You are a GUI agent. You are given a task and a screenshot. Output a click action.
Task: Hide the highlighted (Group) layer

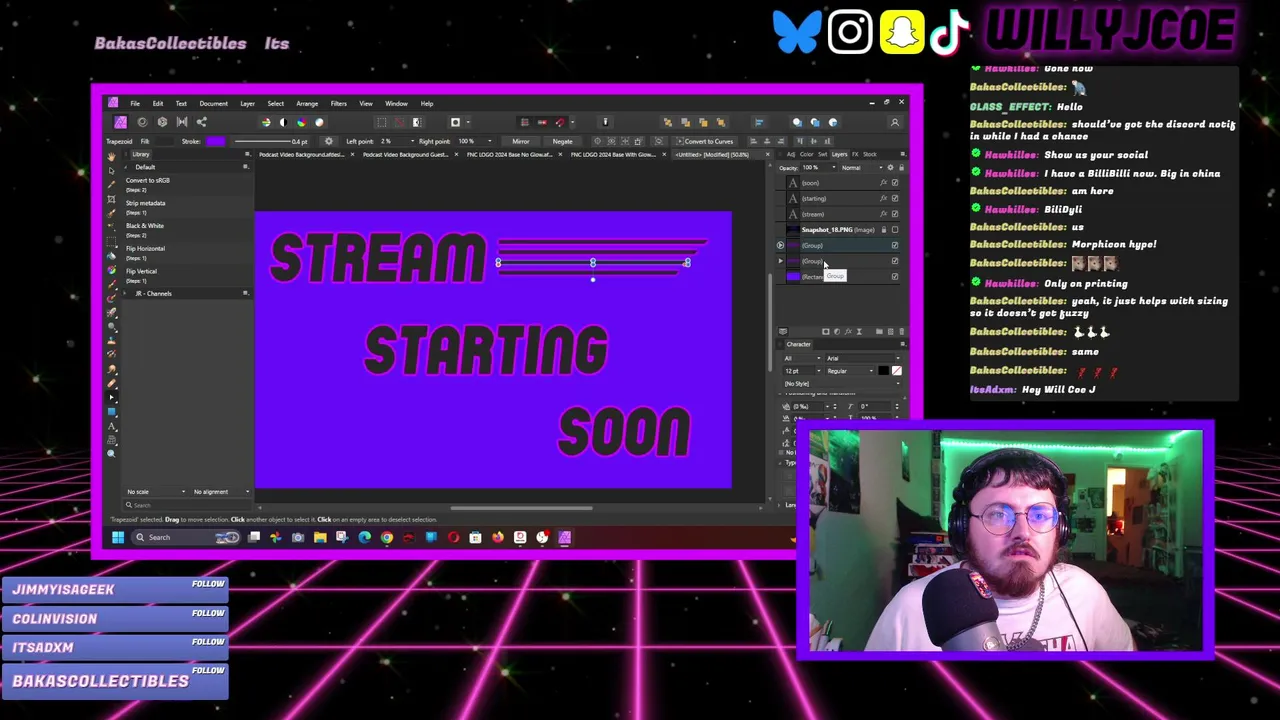pyautogui.click(x=895, y=245)
